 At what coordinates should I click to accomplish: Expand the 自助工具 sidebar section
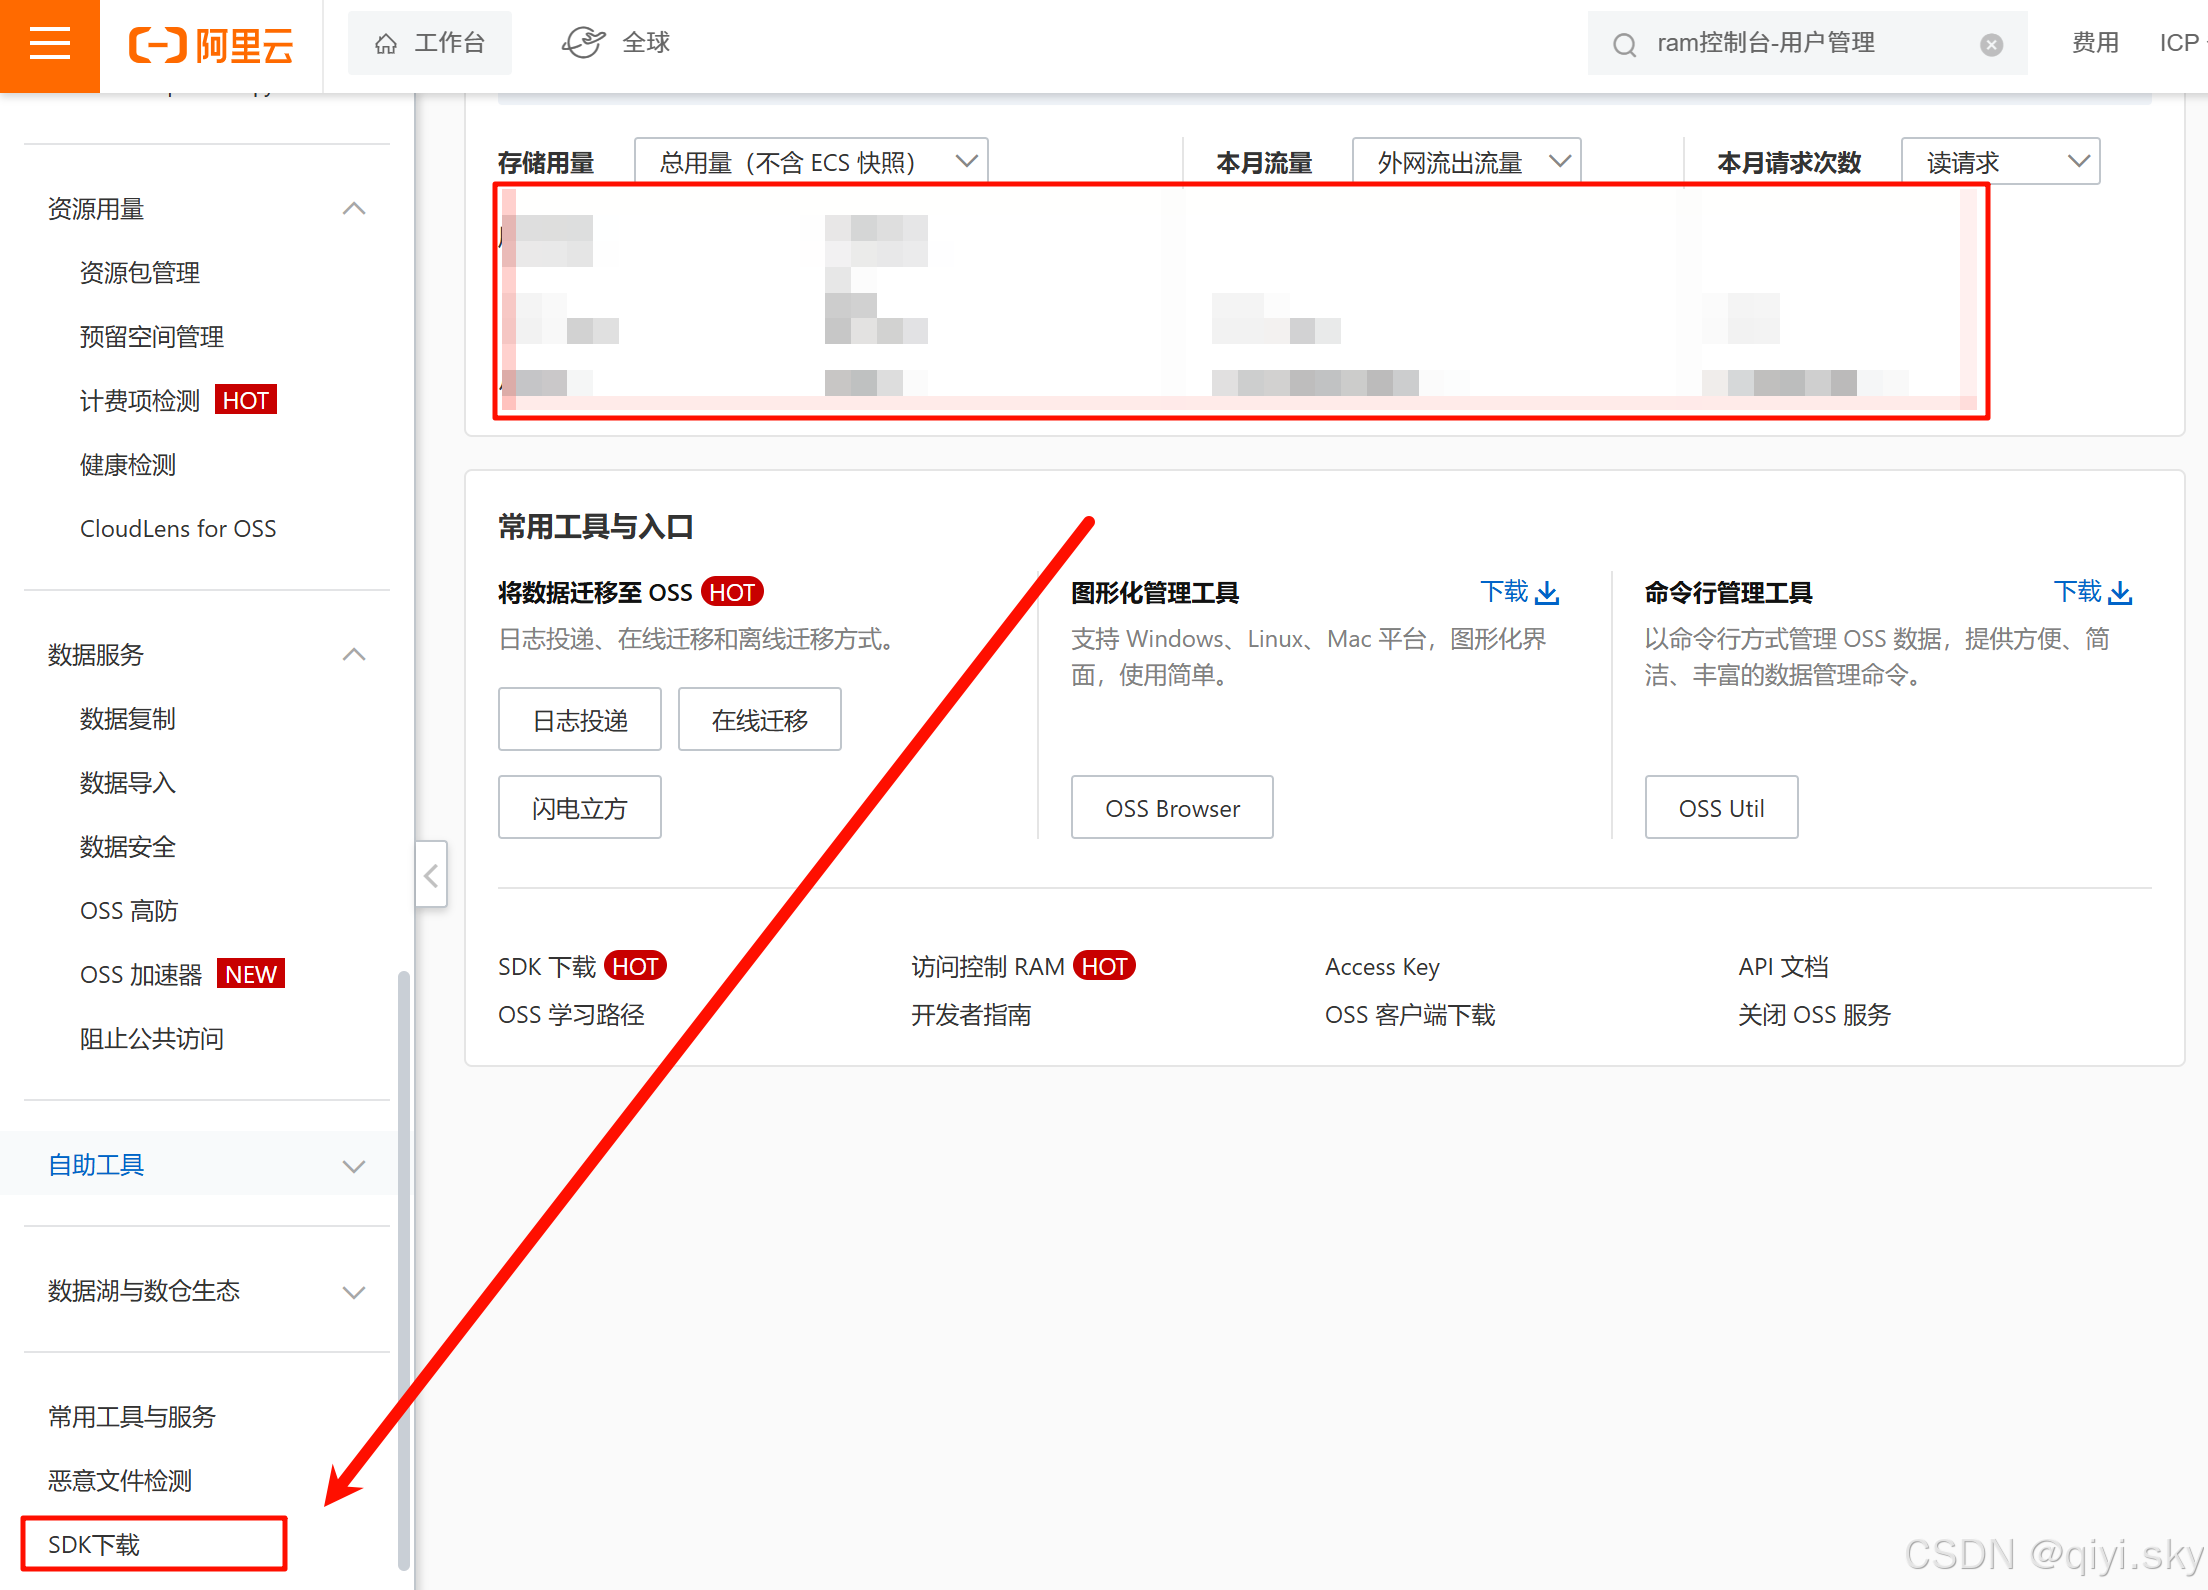[354, 1165]
